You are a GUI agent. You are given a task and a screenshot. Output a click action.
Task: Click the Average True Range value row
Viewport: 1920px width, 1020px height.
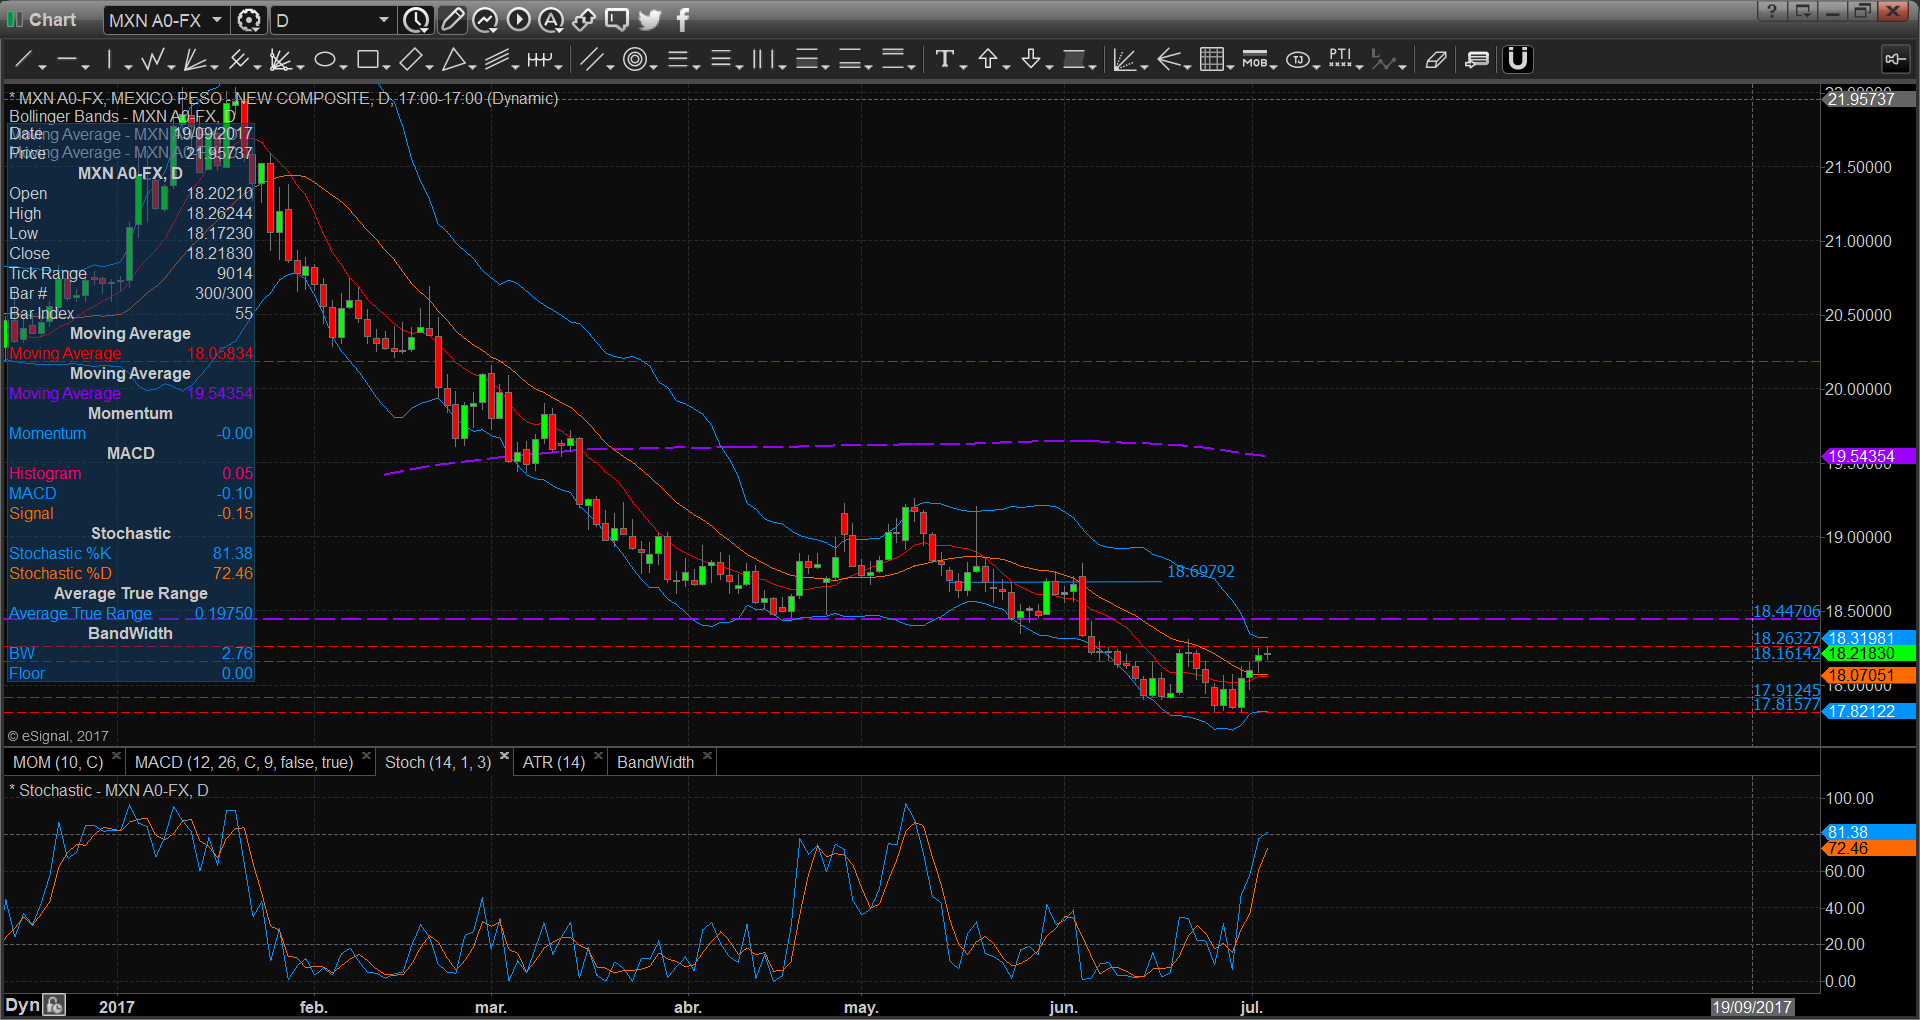click(130, 613)
